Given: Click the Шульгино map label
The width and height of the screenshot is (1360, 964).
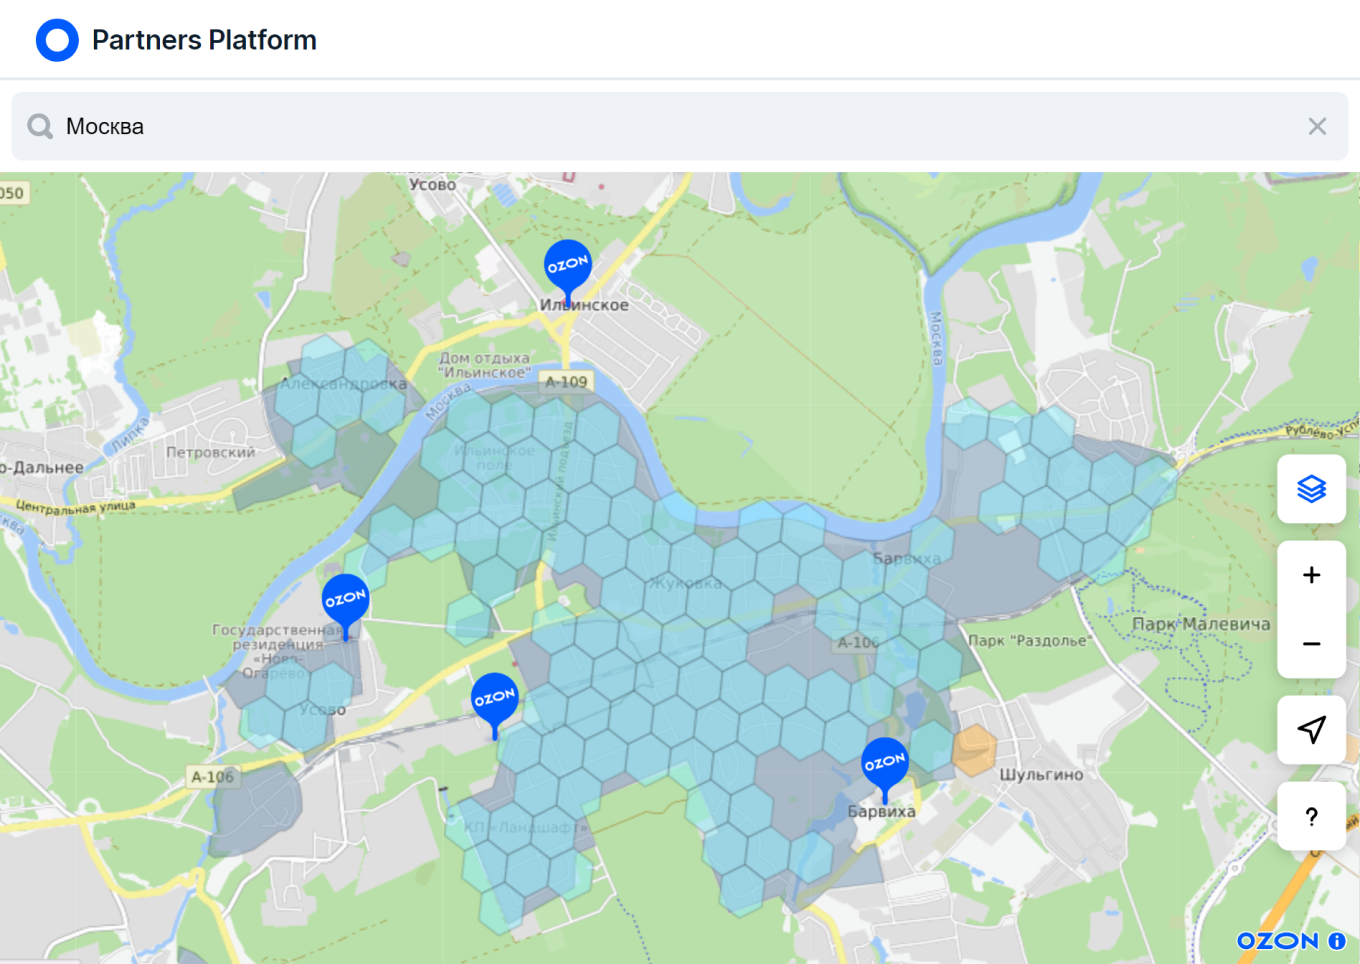Looking at the screenshot, I should [x=1041, y=775].
